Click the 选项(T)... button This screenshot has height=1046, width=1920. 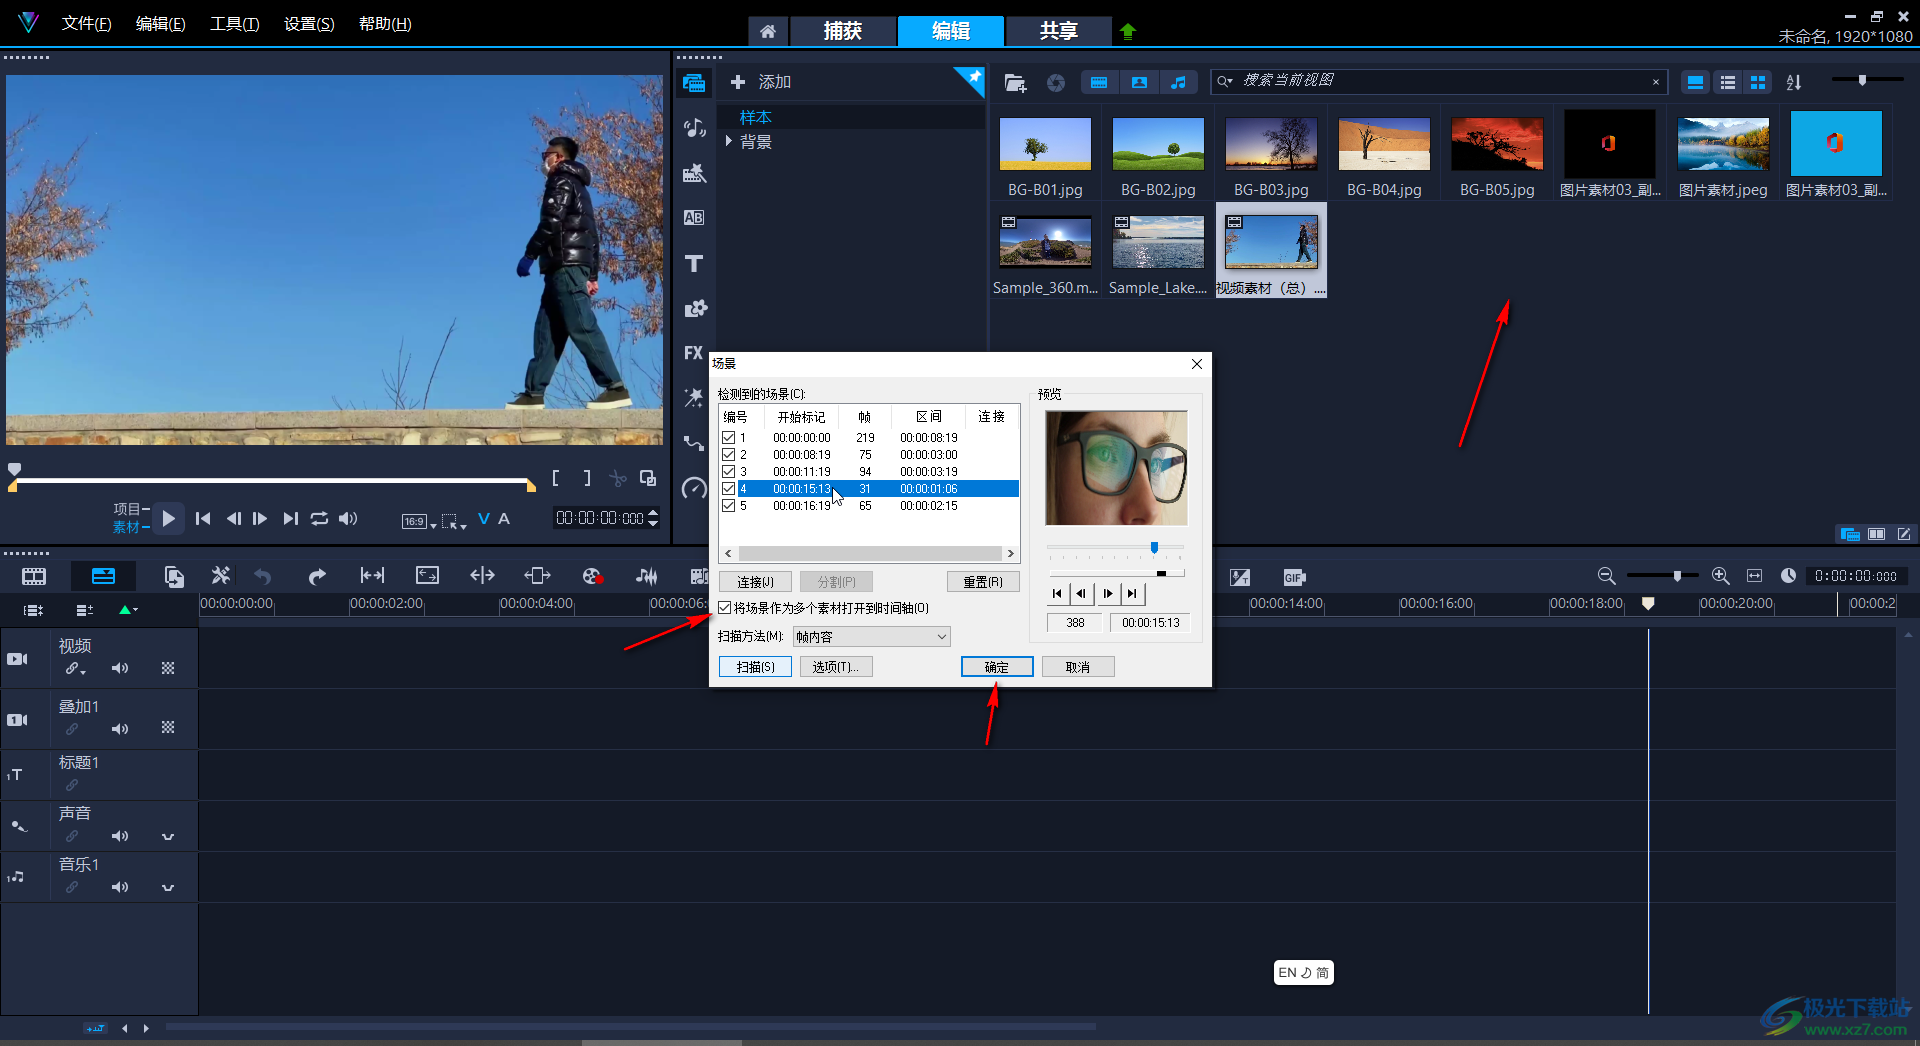836,667
